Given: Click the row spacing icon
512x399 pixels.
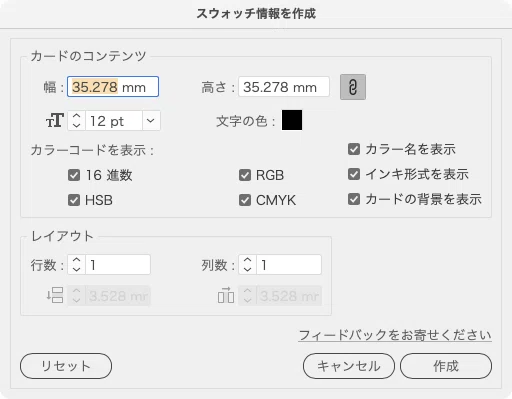Looking at the screenshot, I should click(x=55, y=295).
